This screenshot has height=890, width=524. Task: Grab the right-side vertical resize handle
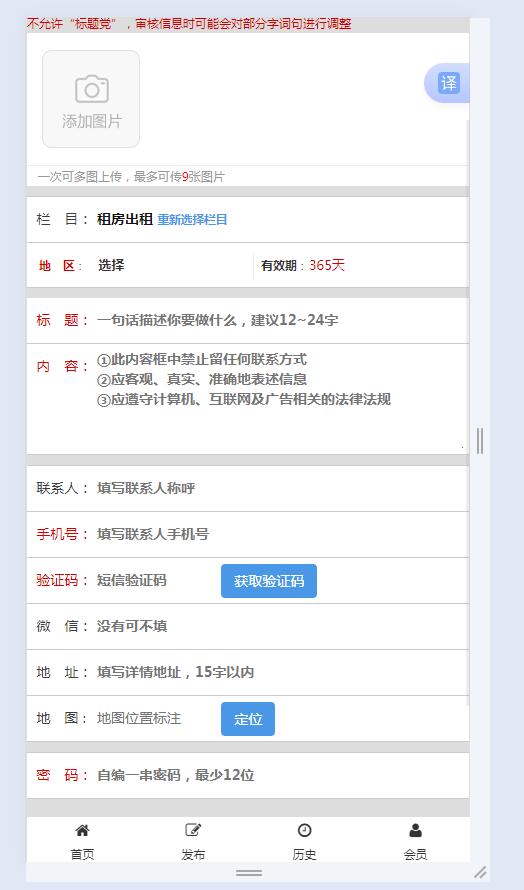[x=480, y=441]
